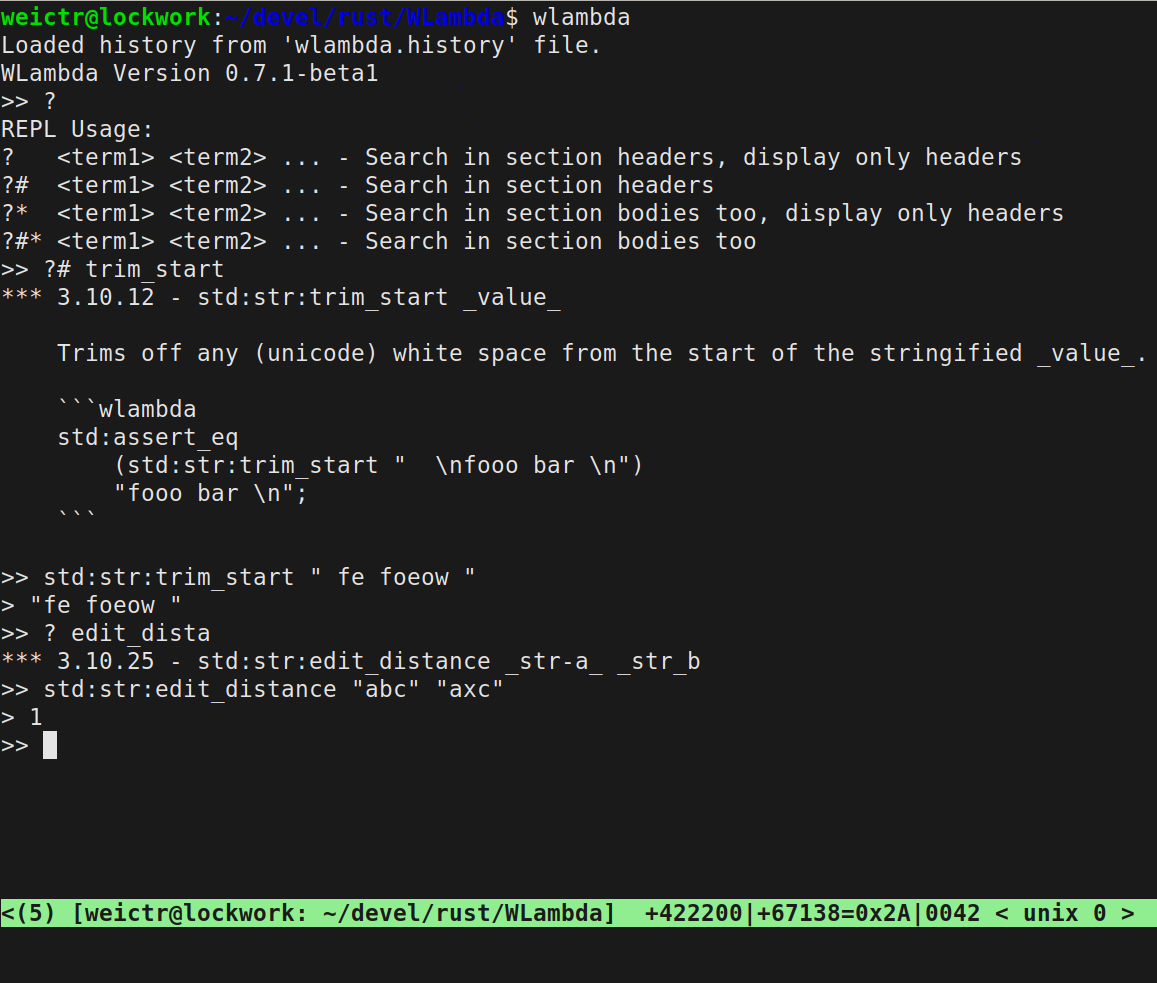Click the code line '"fooo bar \n";'
This screenshot has height=983, width=1157.
point(210,493)
